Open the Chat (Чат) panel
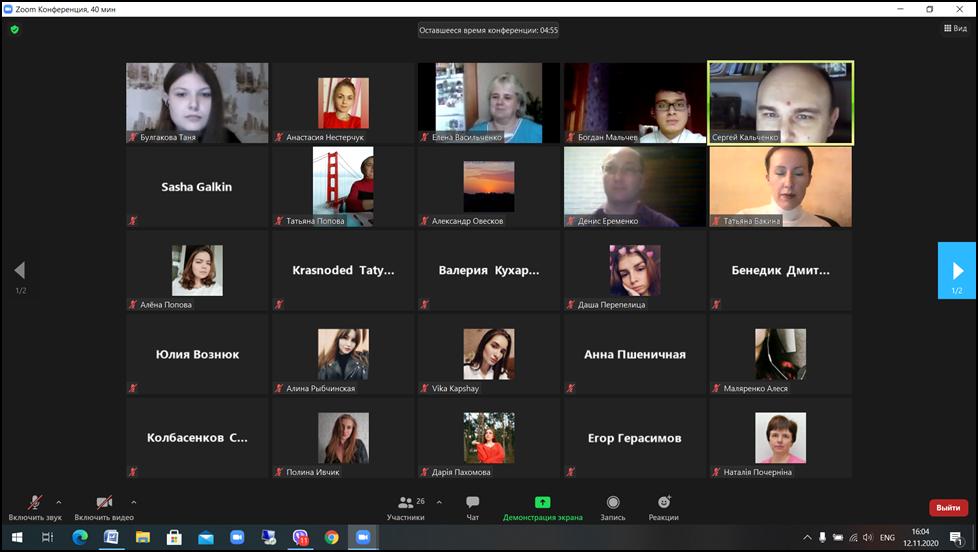This screenshot has height=552, width=978. point(472,507)
